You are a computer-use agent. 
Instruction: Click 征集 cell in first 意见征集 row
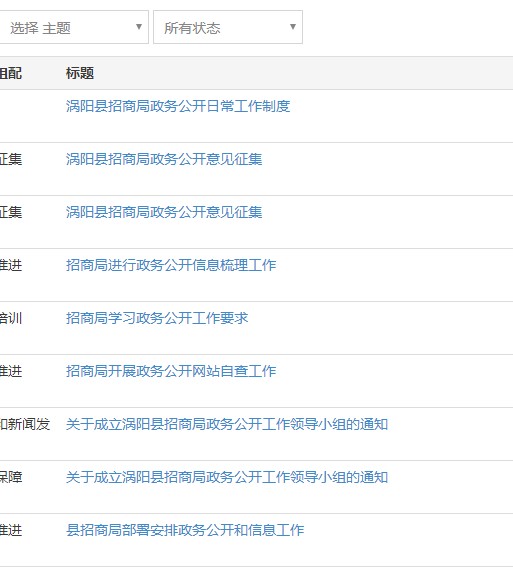tap(11, 159)
